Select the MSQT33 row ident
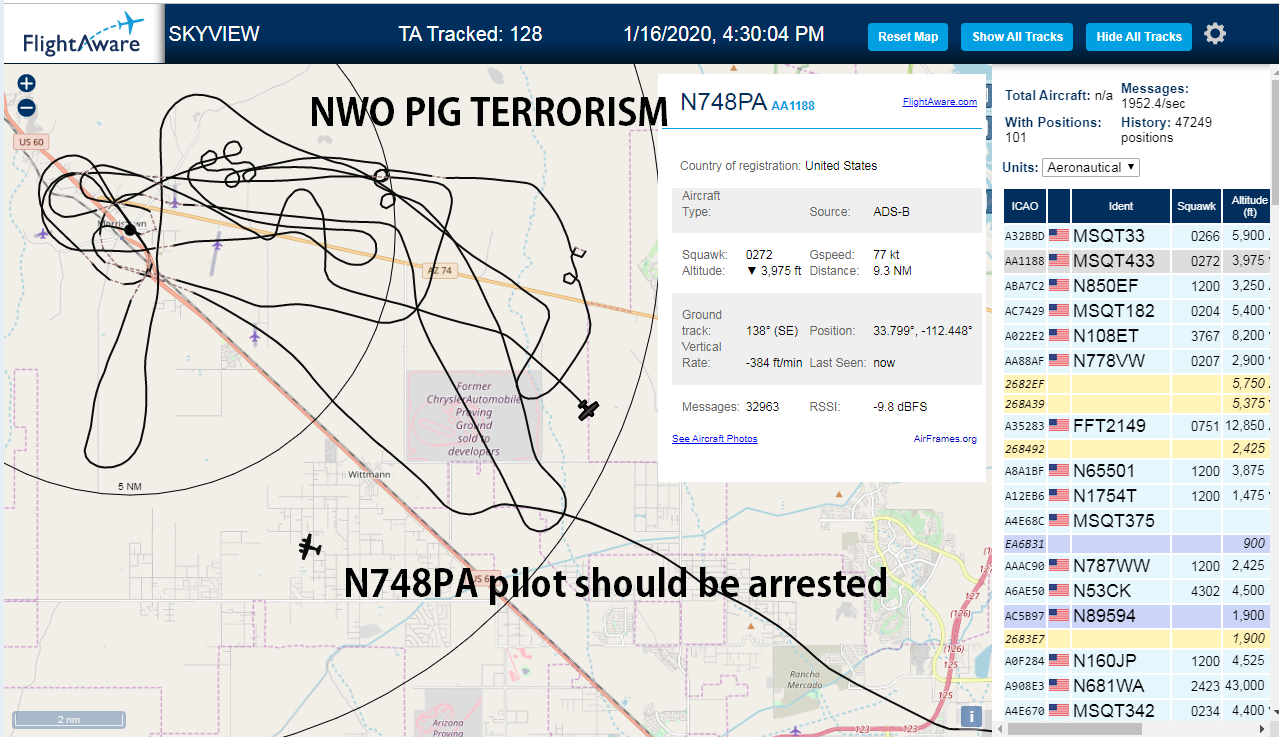This screenshot has height=737, width=1279. coord(1109,236)
